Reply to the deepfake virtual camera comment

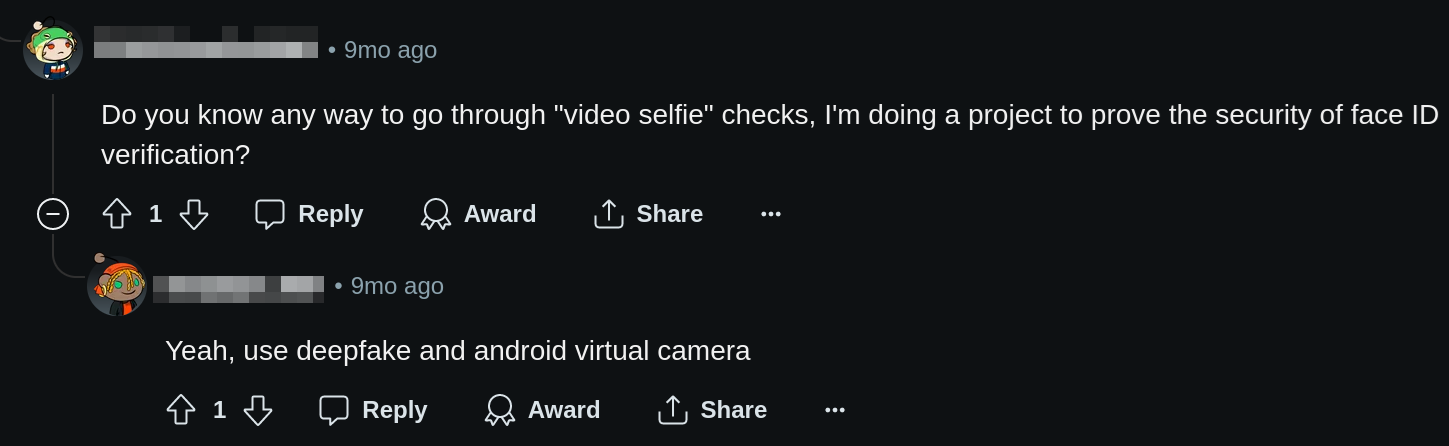tap(374, 410)
